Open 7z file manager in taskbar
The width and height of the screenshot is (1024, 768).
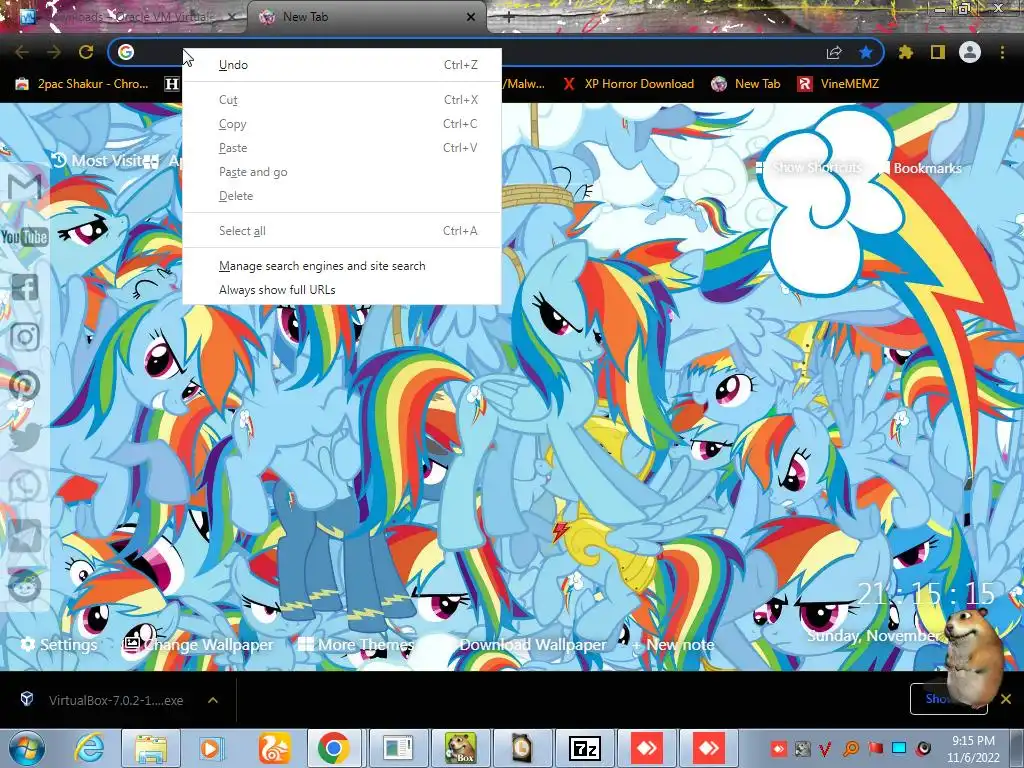[584, 748]
